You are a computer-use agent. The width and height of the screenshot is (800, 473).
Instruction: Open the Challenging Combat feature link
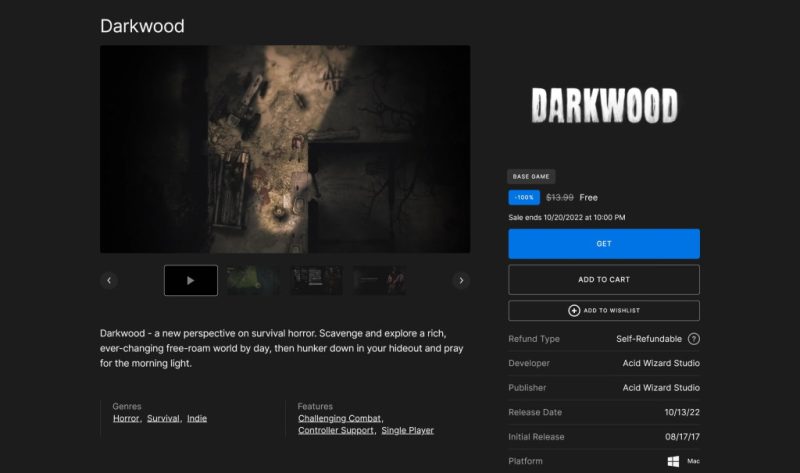[x=339, y=418]
